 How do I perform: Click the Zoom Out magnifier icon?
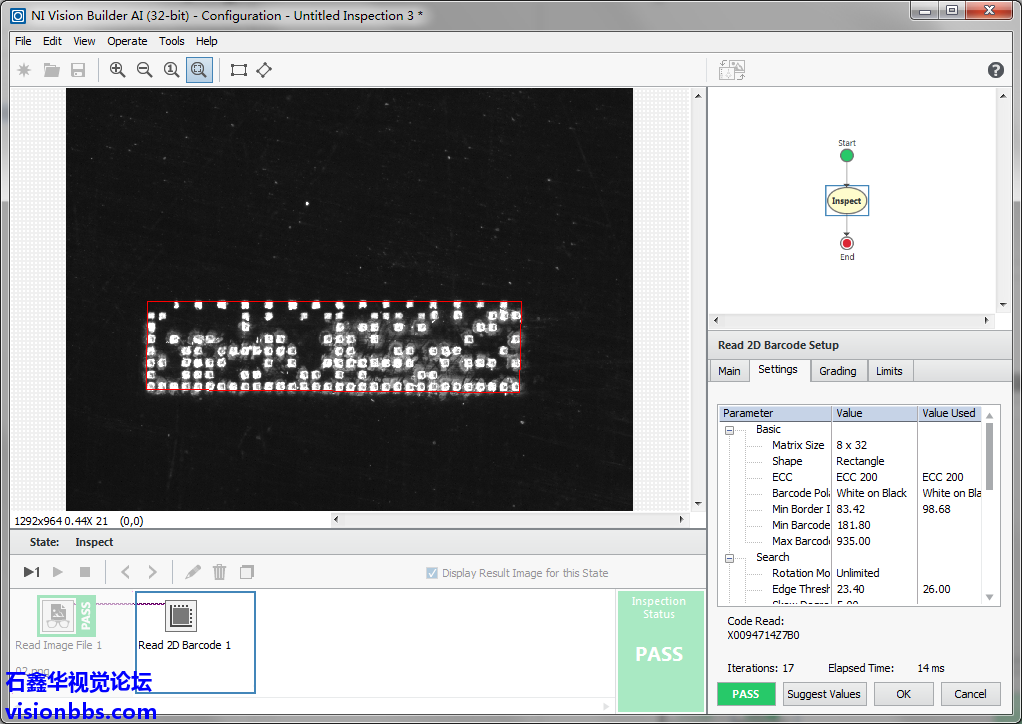coord(144,70)
